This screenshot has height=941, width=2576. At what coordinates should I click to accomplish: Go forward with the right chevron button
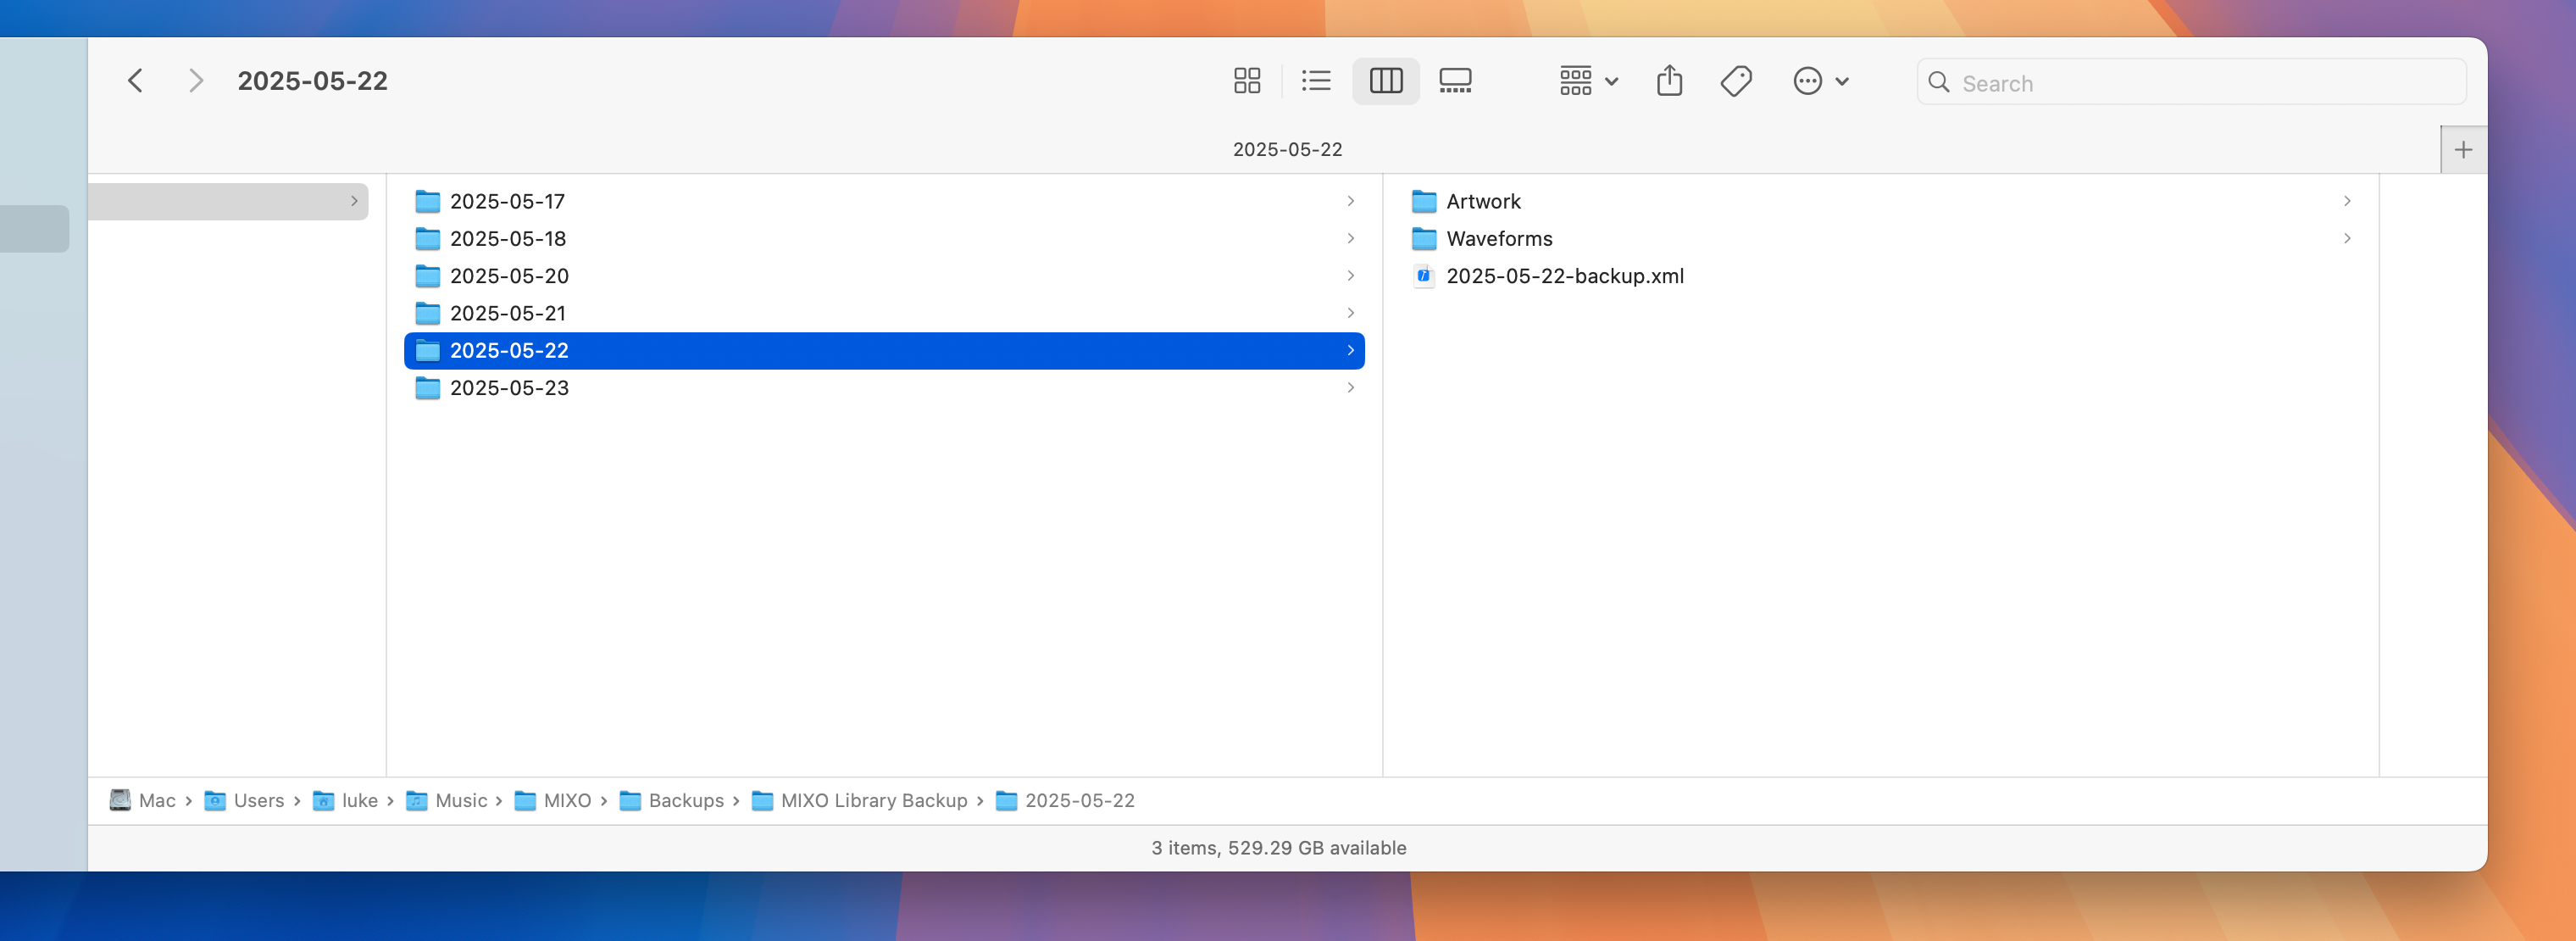(196, 81)
